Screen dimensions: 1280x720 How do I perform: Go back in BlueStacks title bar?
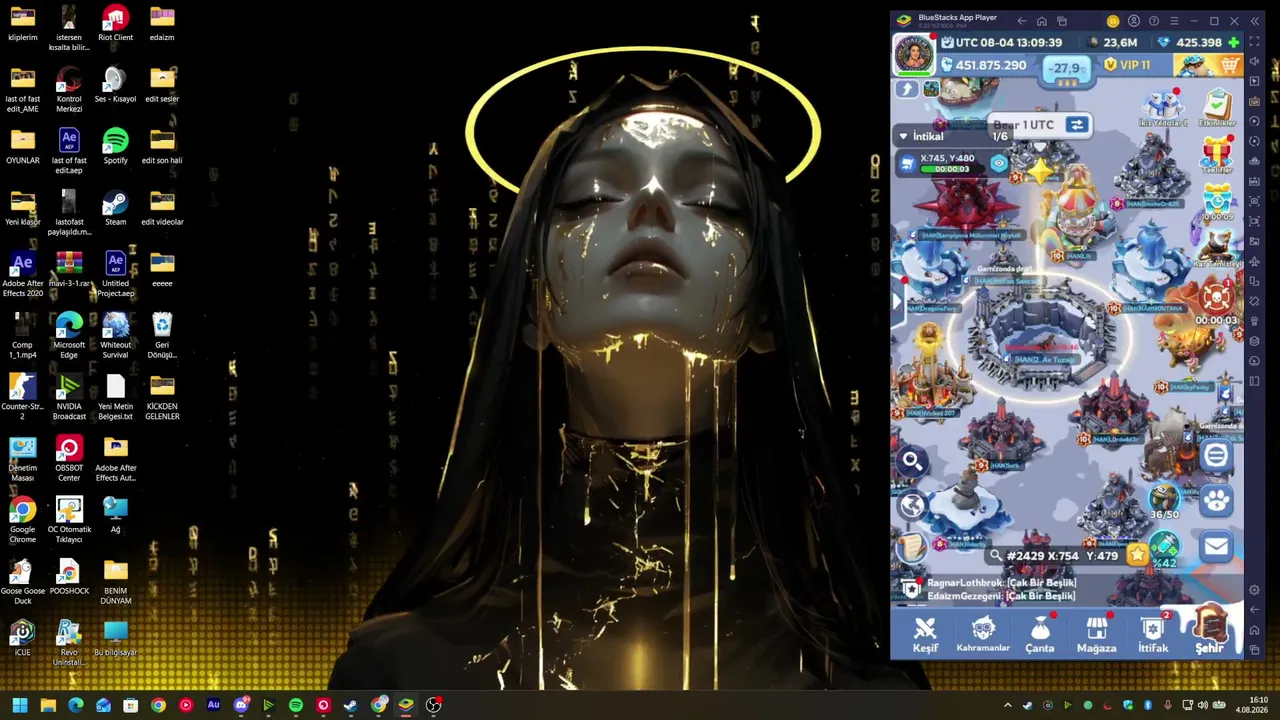[x=1021, y=21]
